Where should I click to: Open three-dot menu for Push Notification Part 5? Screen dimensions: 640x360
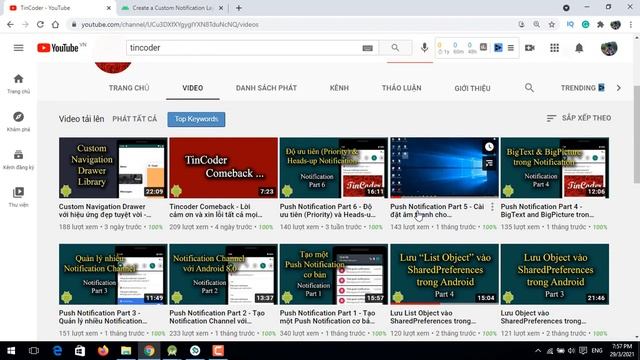492,207
